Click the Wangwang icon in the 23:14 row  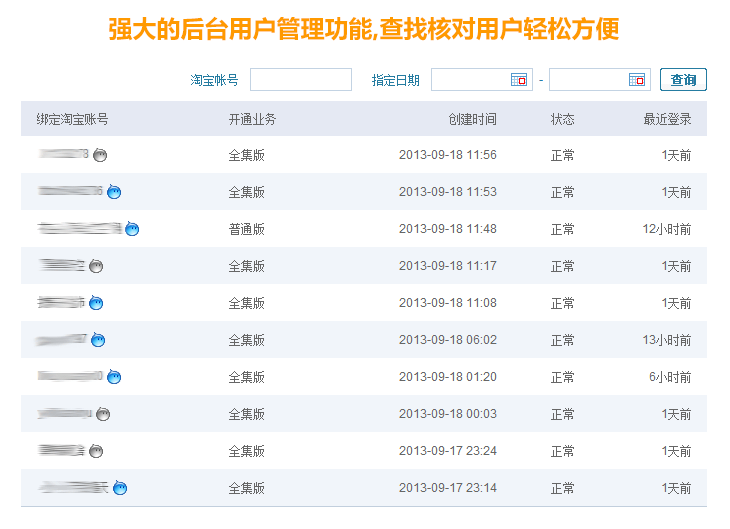pyautogui.click(x=120, y=488)
